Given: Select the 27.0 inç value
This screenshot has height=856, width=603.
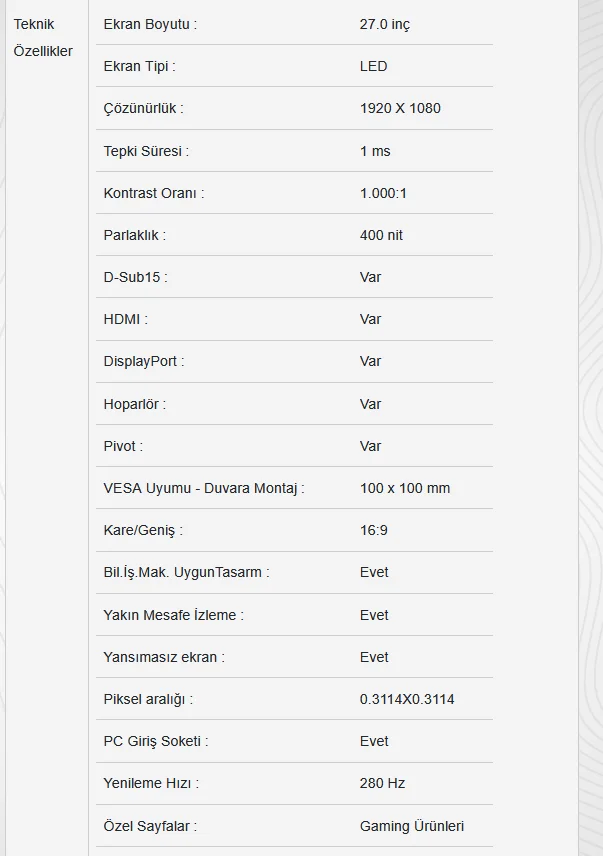Looking at the screenshot, I should (385, 24).
